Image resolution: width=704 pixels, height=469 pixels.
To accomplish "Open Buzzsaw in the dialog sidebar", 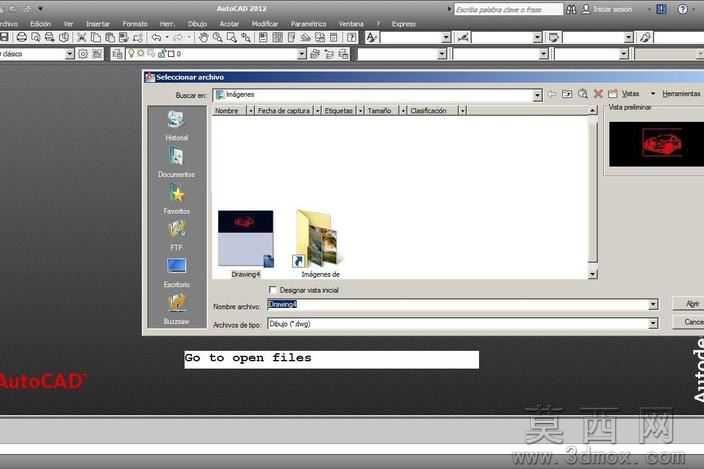I will [176, 309].
